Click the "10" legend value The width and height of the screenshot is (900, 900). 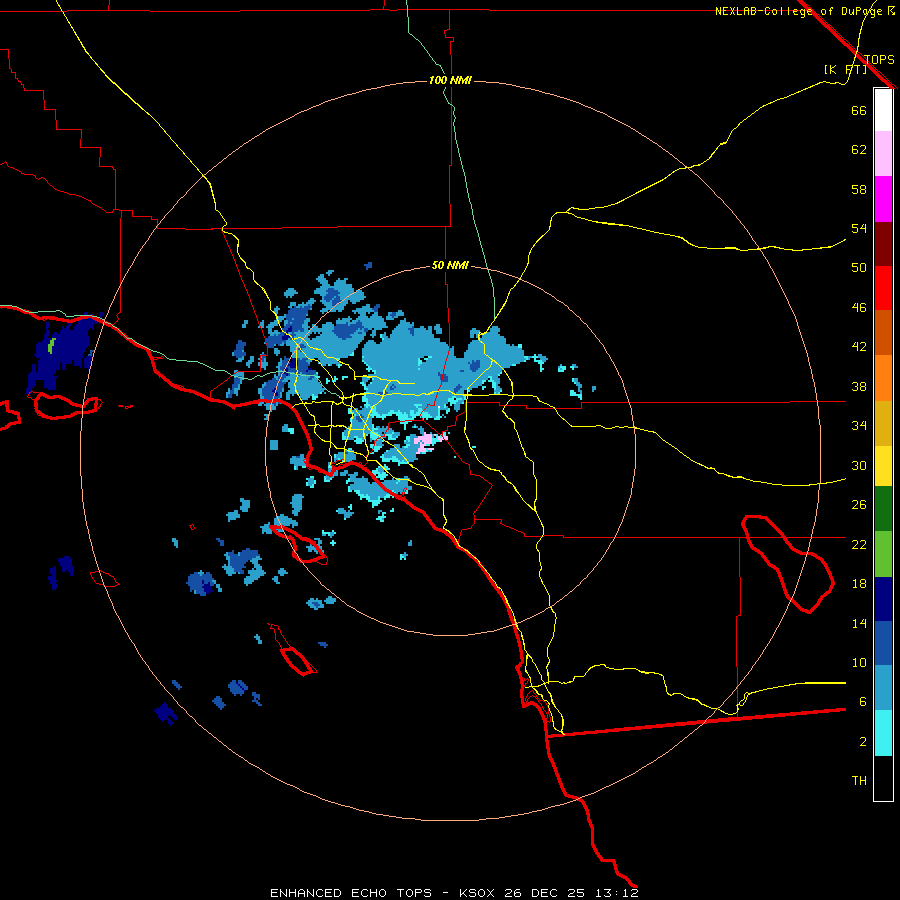pyautogui.click(x=859, y=663)
